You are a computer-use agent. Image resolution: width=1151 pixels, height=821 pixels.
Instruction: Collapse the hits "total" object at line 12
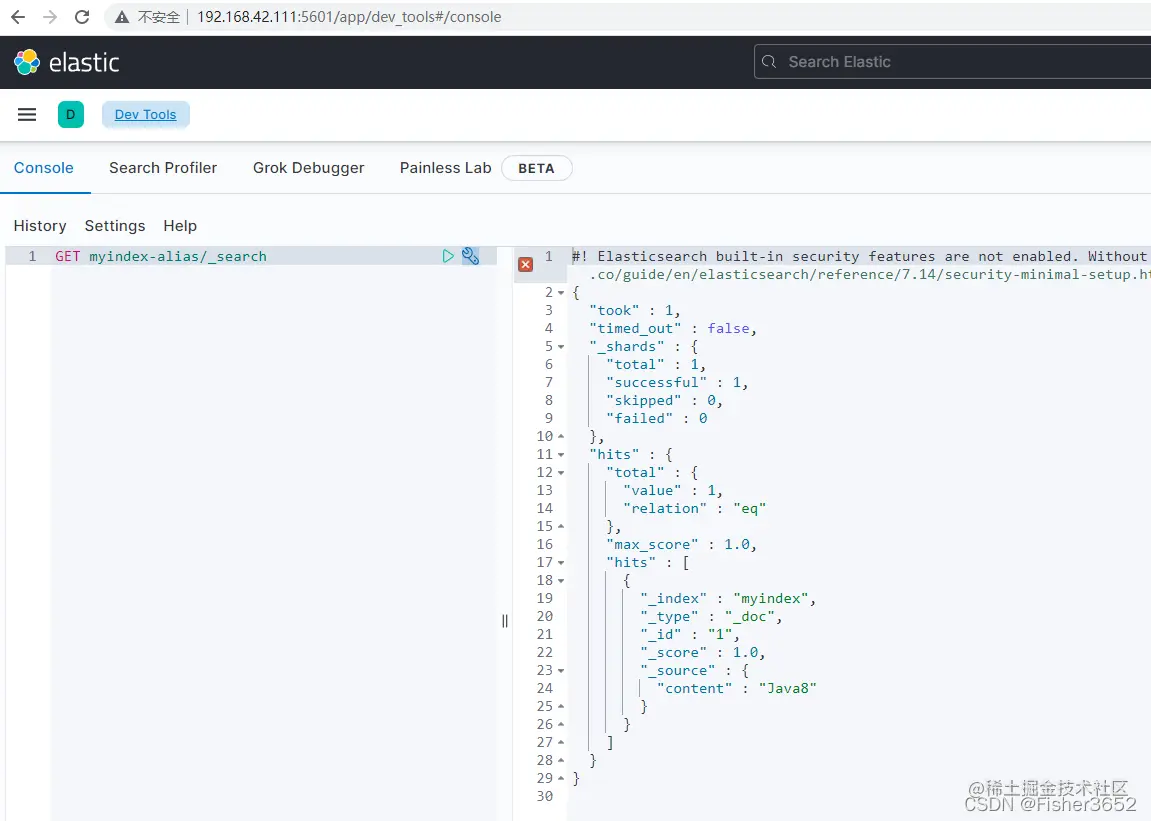coord(561,473)
